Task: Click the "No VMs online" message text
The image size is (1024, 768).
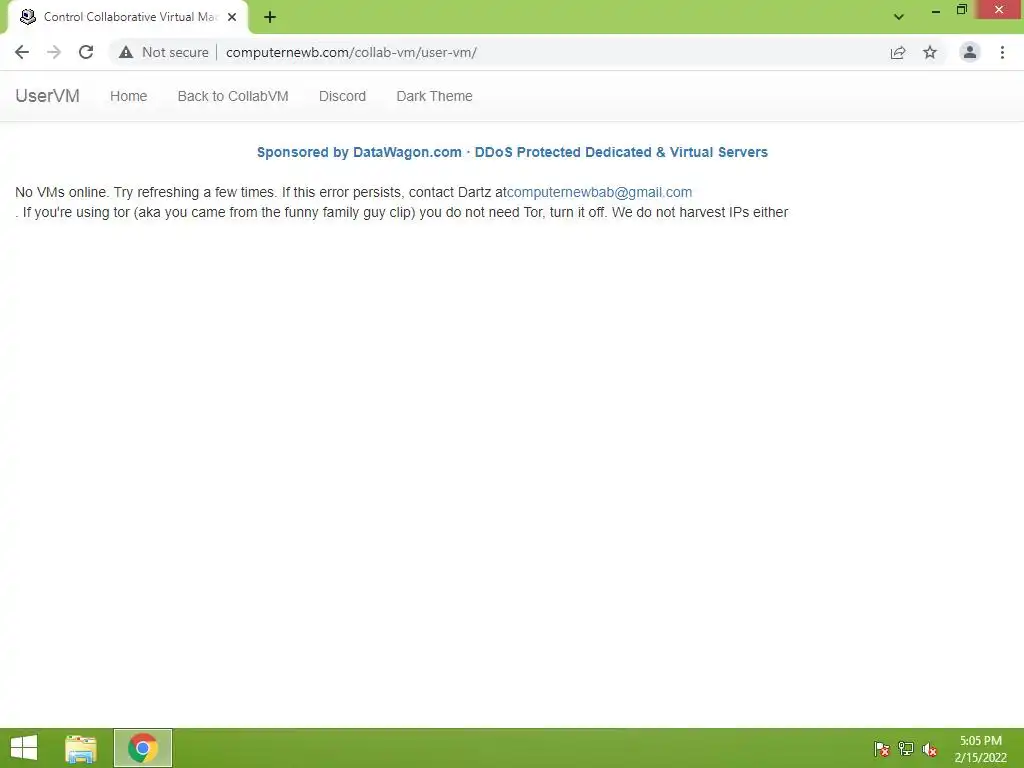Action: pos(61,192)
